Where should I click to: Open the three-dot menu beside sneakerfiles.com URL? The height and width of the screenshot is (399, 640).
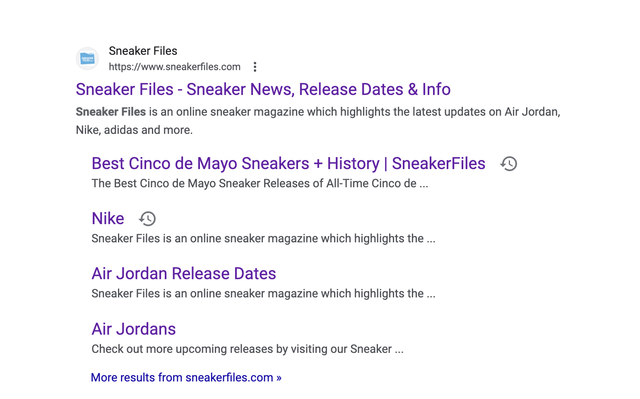point(255,67)
